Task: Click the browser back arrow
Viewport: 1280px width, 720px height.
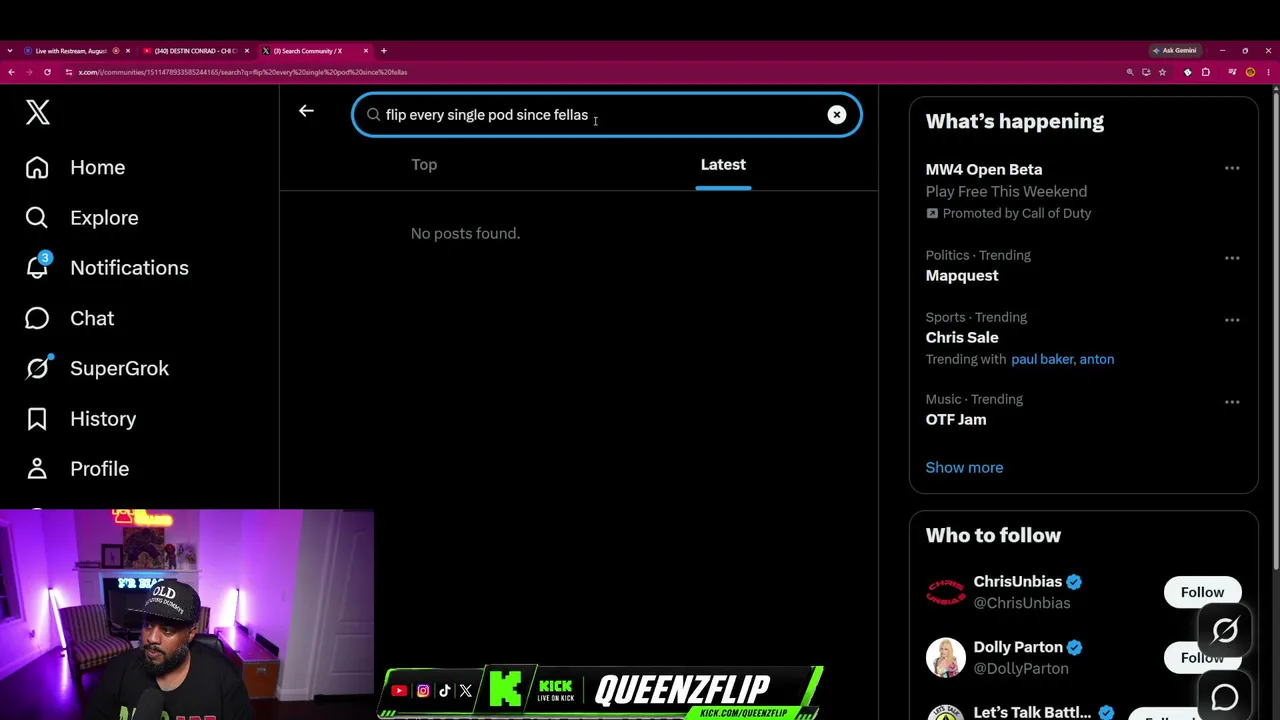Action: (11, 72)
